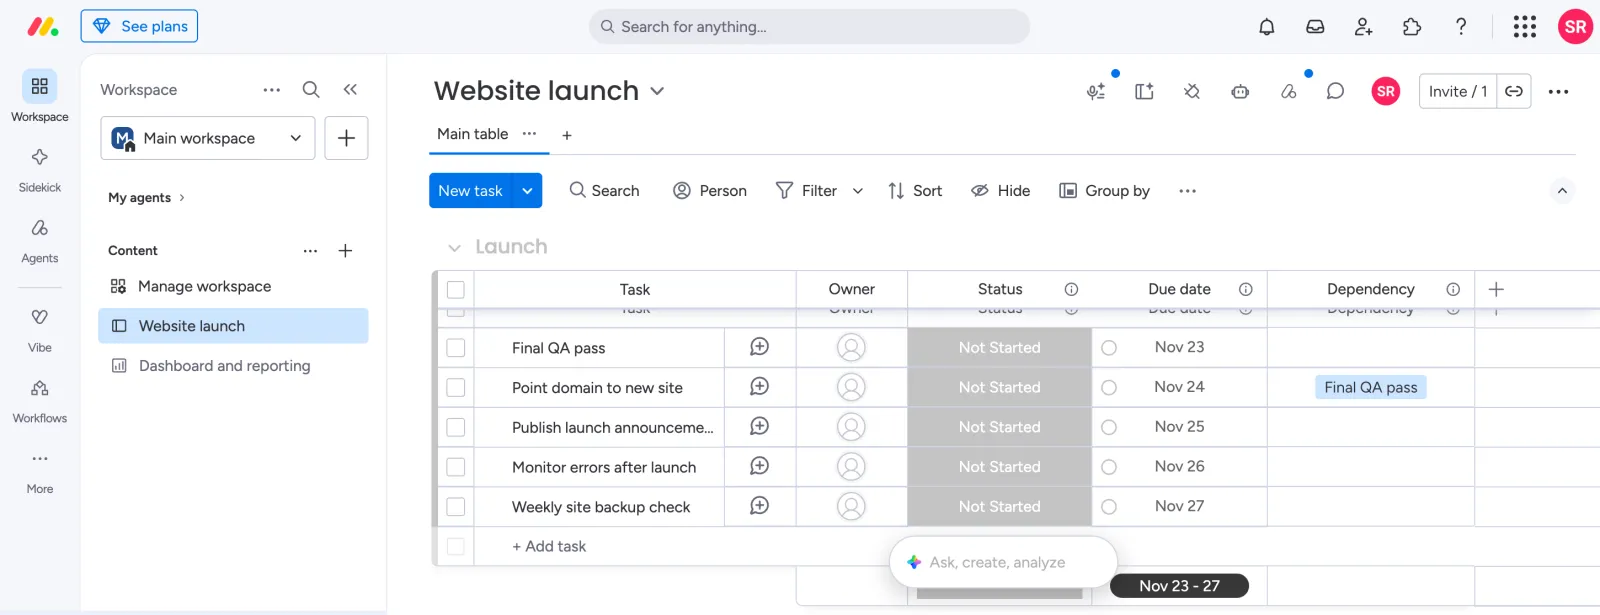Click the invite members icon
Viewport: 1600px width, 615px height.
pos(1363,27)
